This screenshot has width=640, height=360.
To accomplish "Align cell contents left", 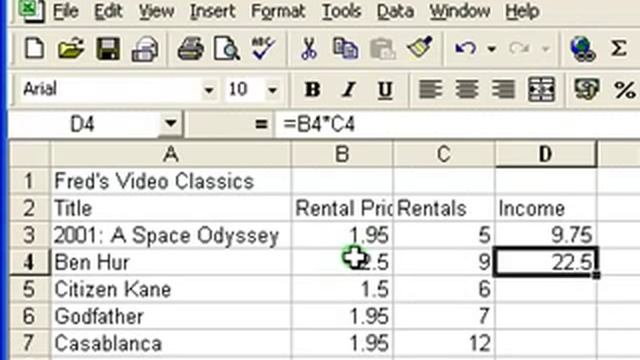I will (430, 89).
